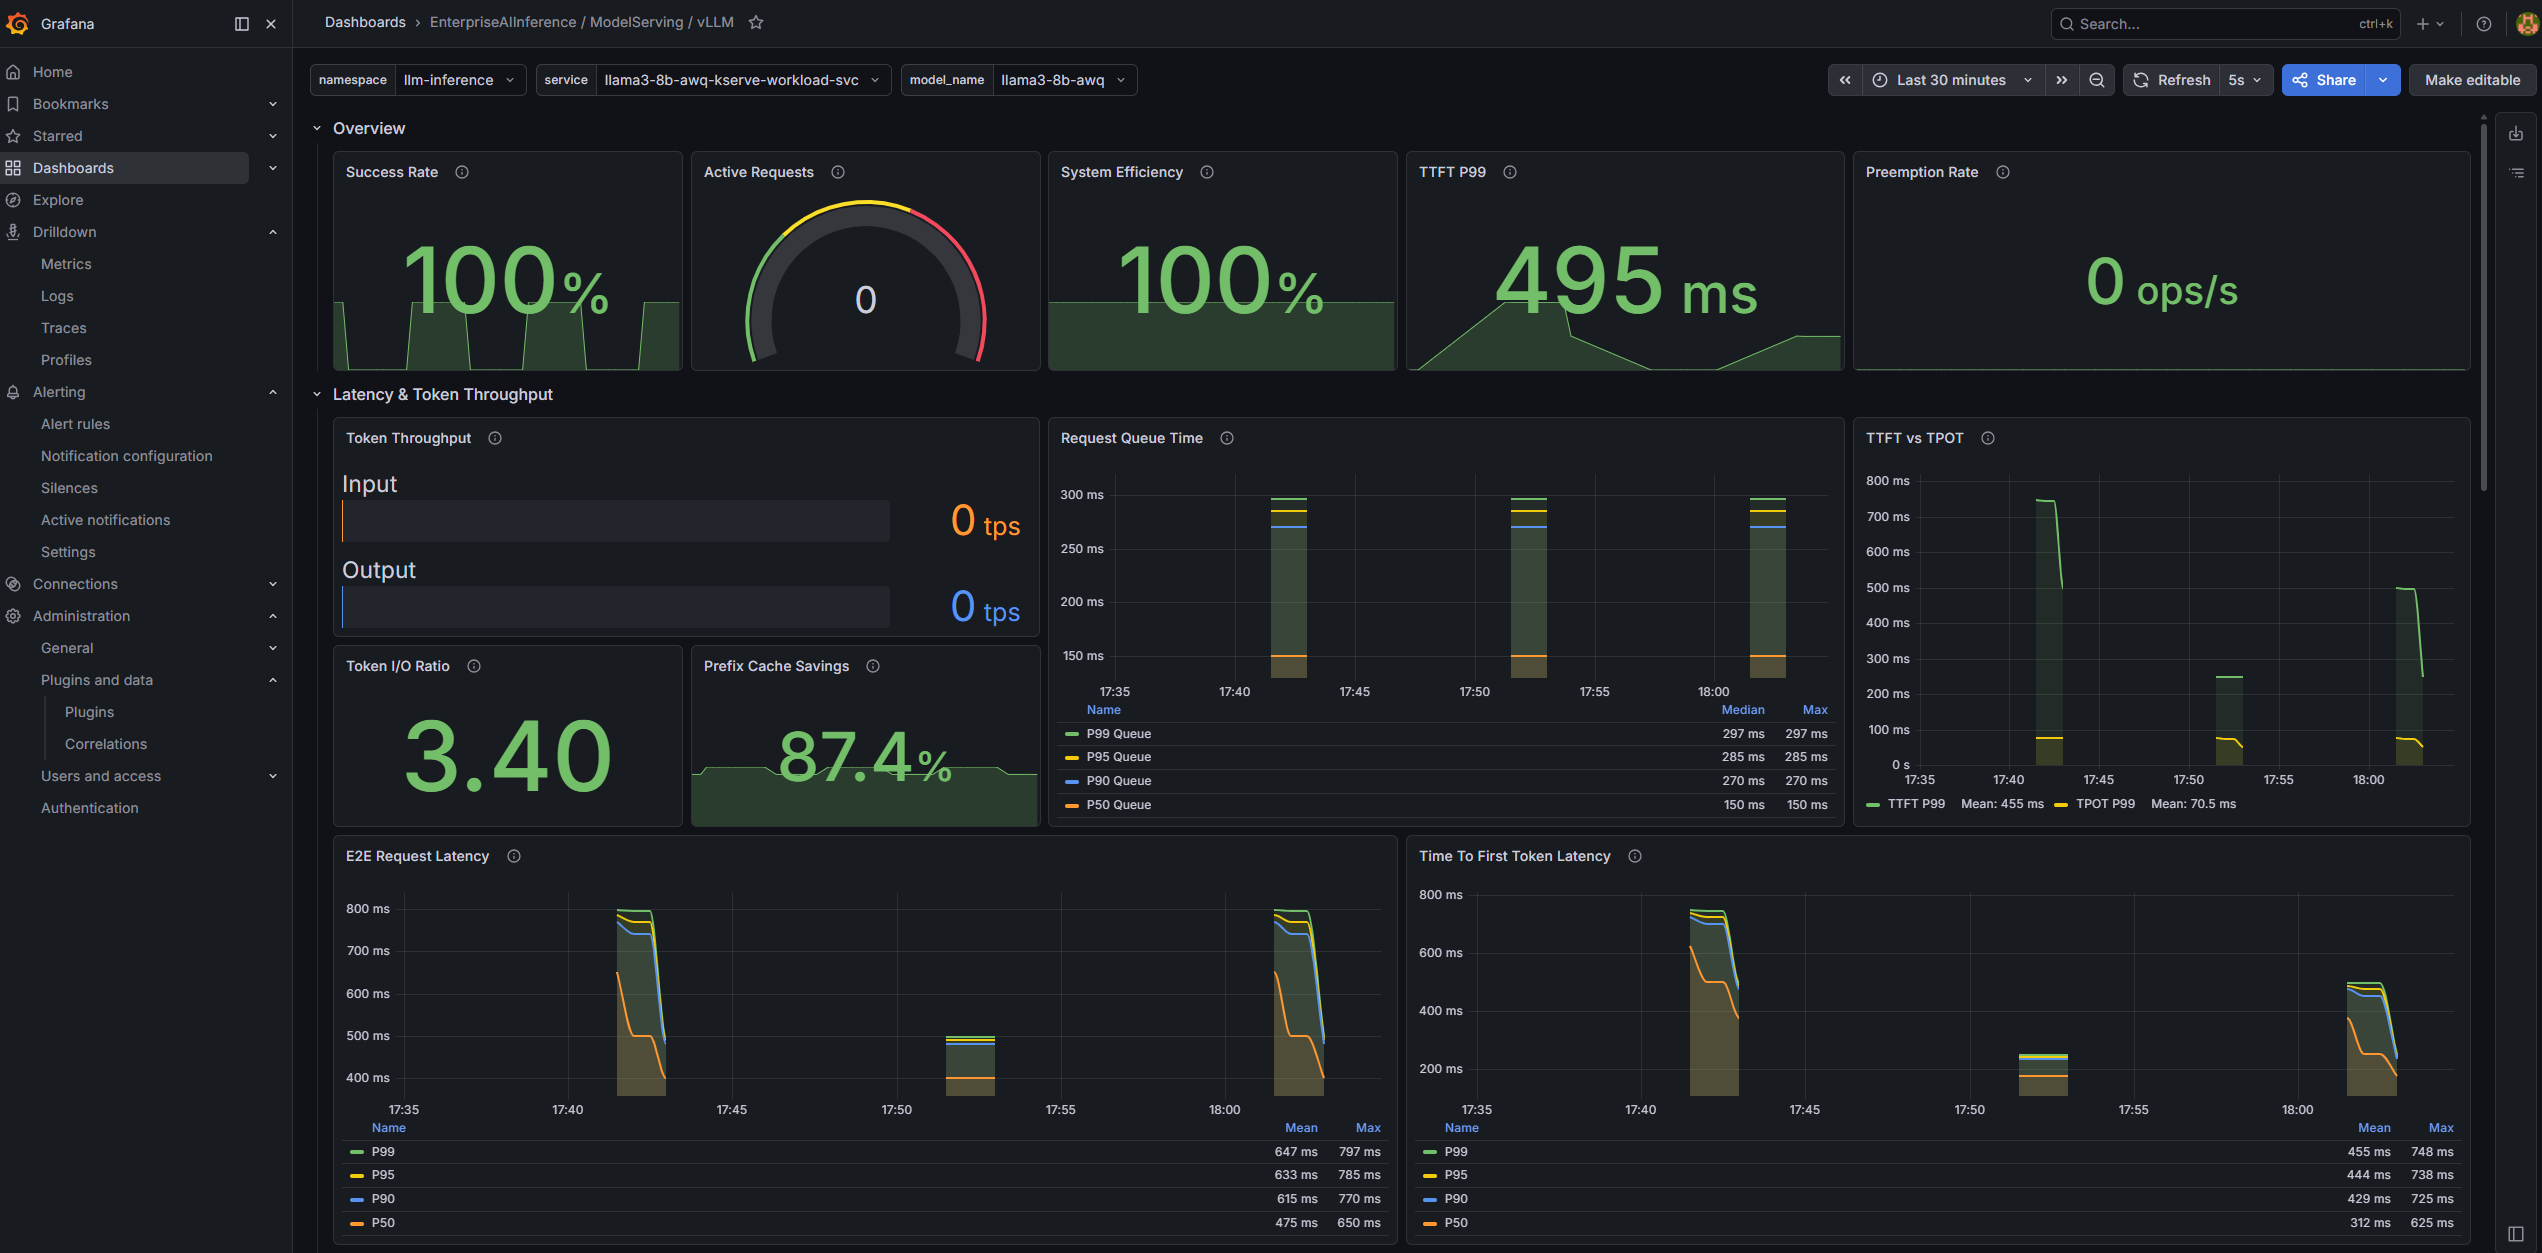Click the dock menu icon beside Grafana
This screenshot has height=1253, width=2542.
241,24
